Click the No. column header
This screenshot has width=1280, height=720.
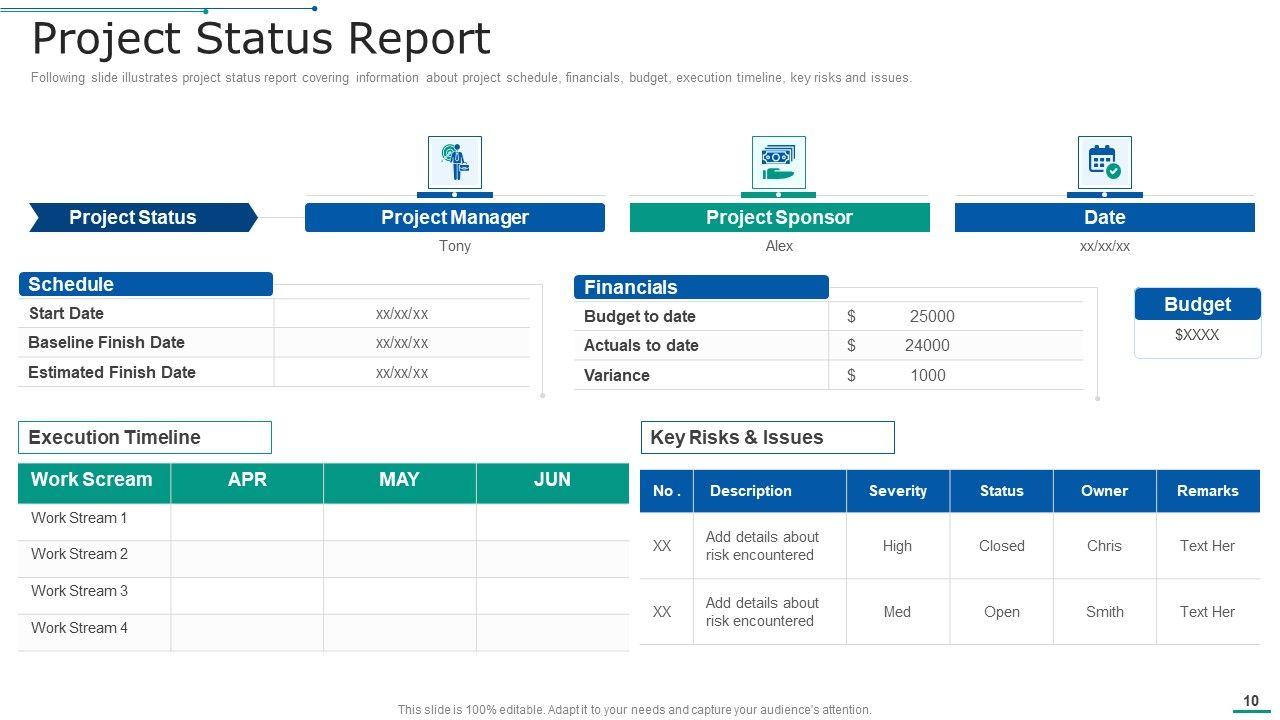tap(667, 491)
